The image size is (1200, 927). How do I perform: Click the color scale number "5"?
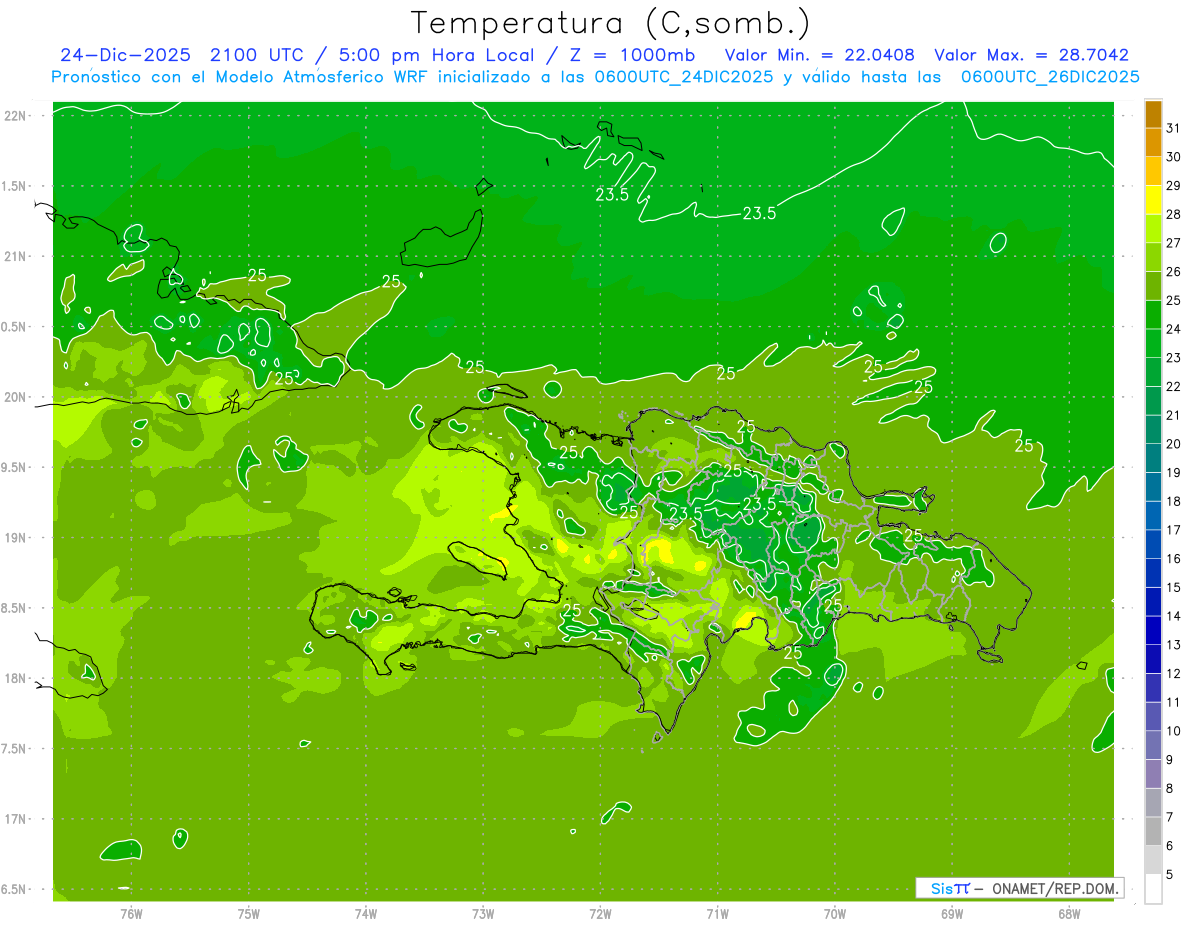(1169, 875)
